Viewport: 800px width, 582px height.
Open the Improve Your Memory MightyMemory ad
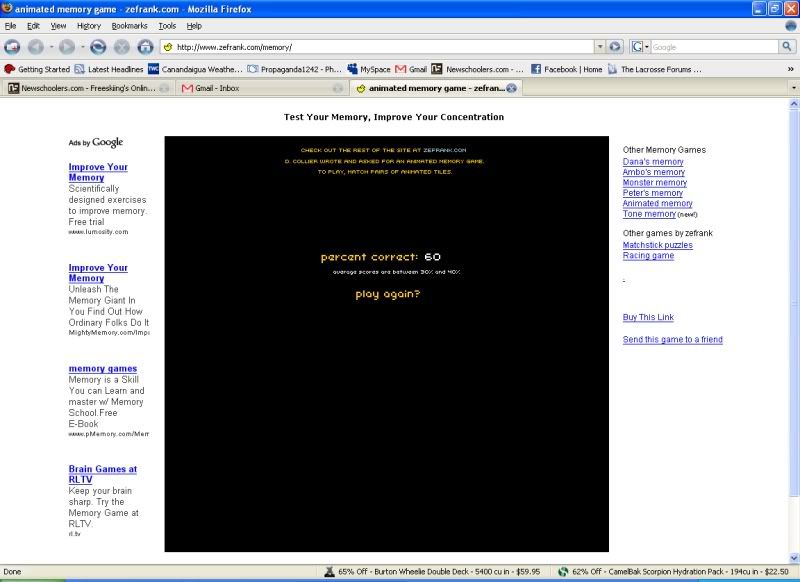coord(98,273)
